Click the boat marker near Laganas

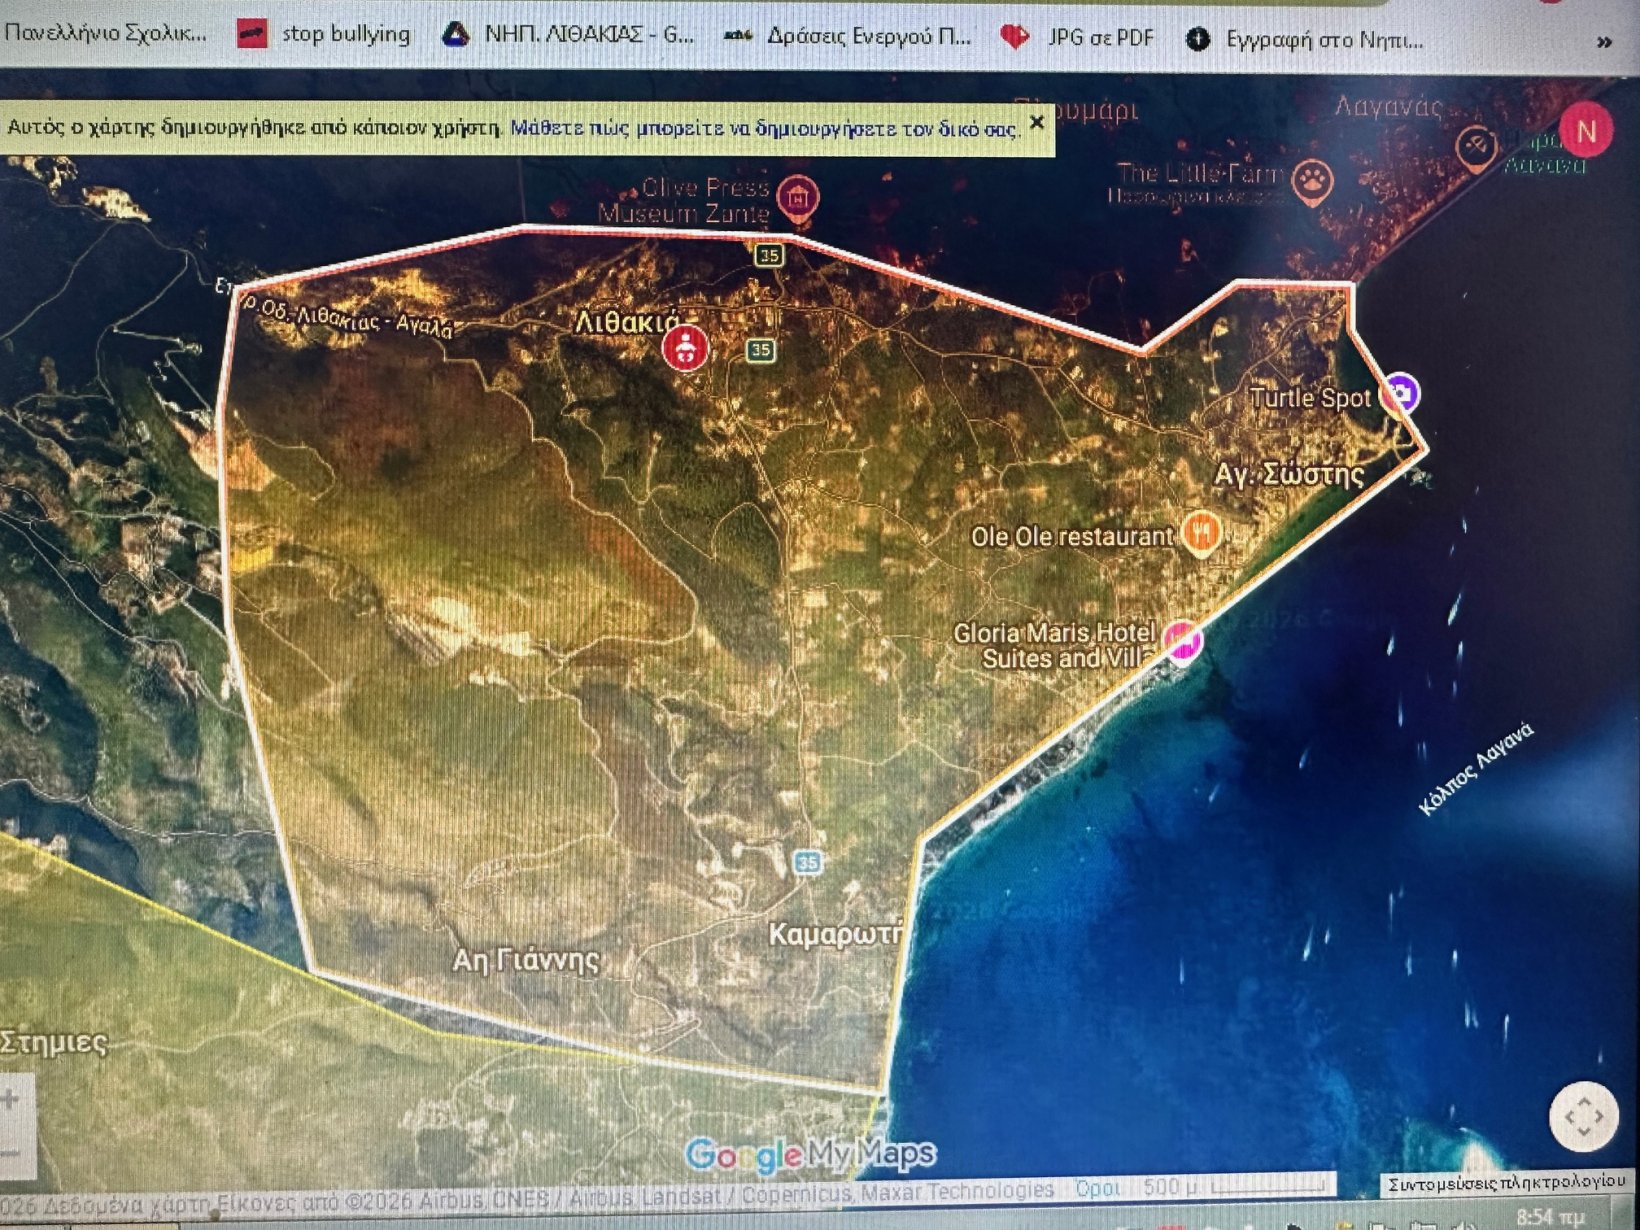coord(1476,147)
